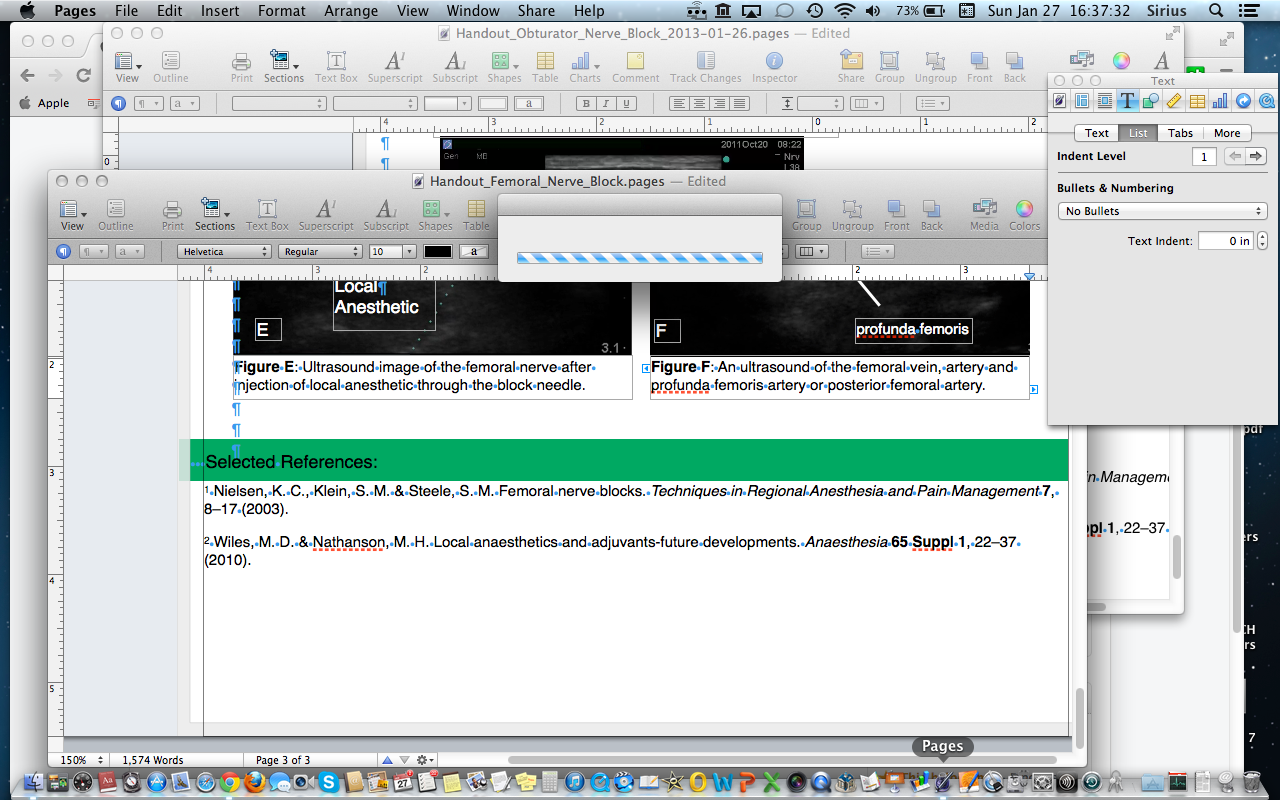The width and height of the screenshot is (1280, 800).
Task: Insert Text Box in Femoral Nerve Block window
Action: pyautogui.click(x=267, y=213)
